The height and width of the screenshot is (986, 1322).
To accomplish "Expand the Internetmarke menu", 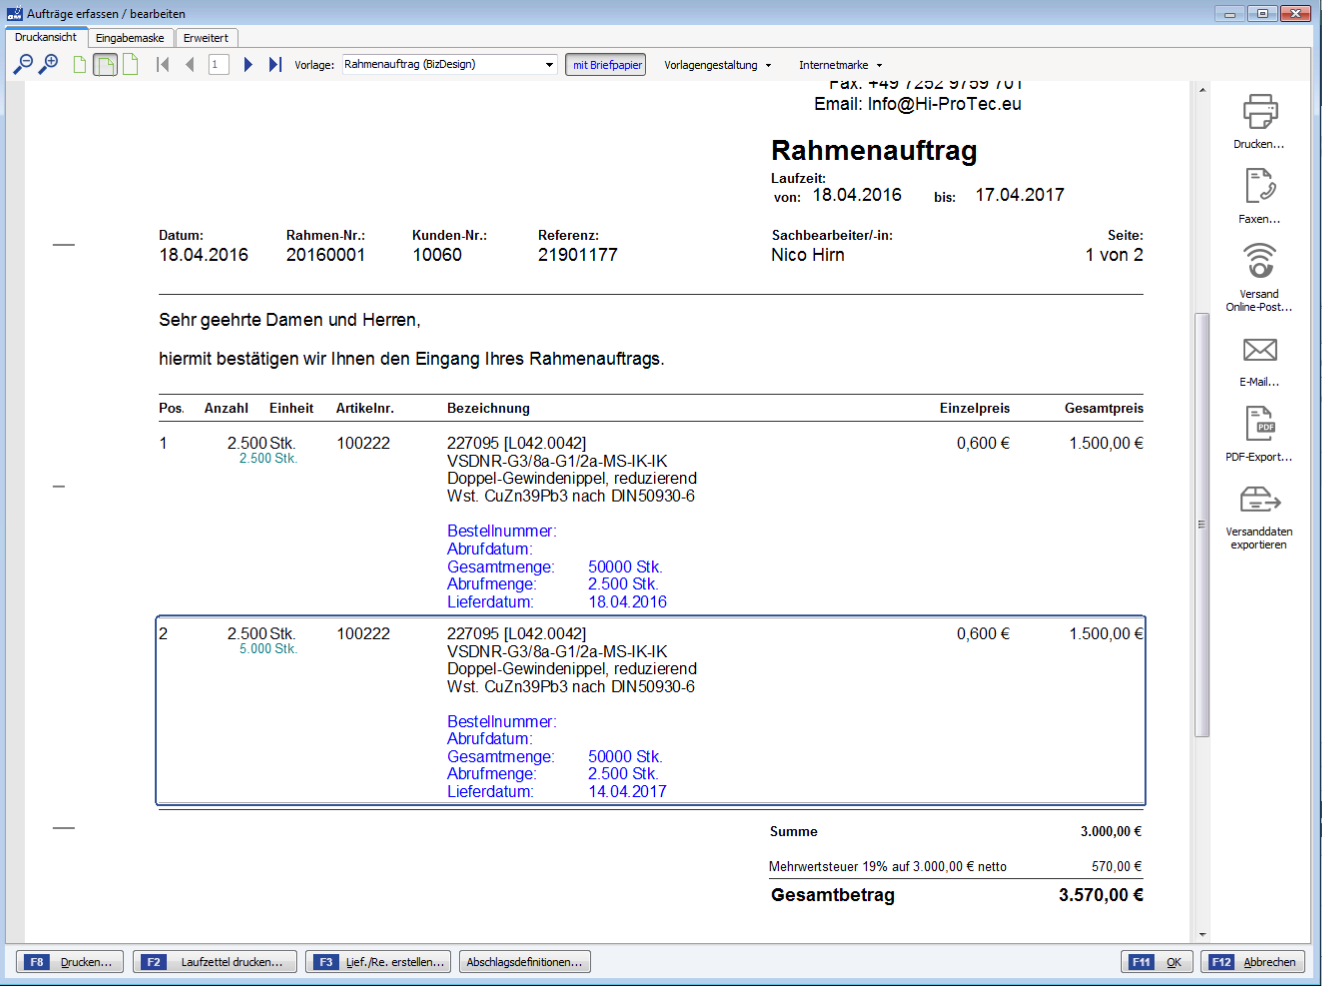I will [840, 65].
